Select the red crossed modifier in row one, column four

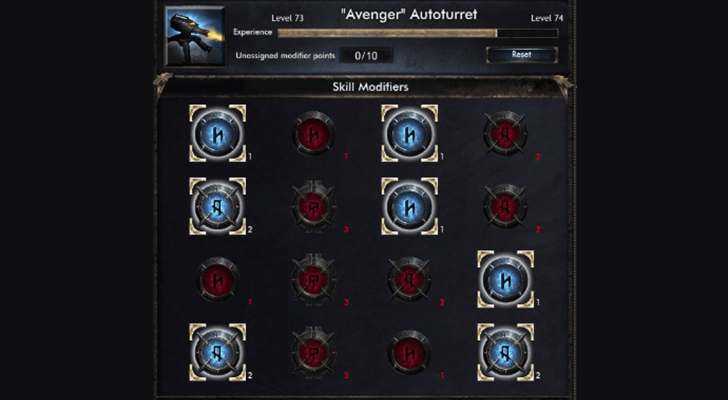tap(505, 134)
